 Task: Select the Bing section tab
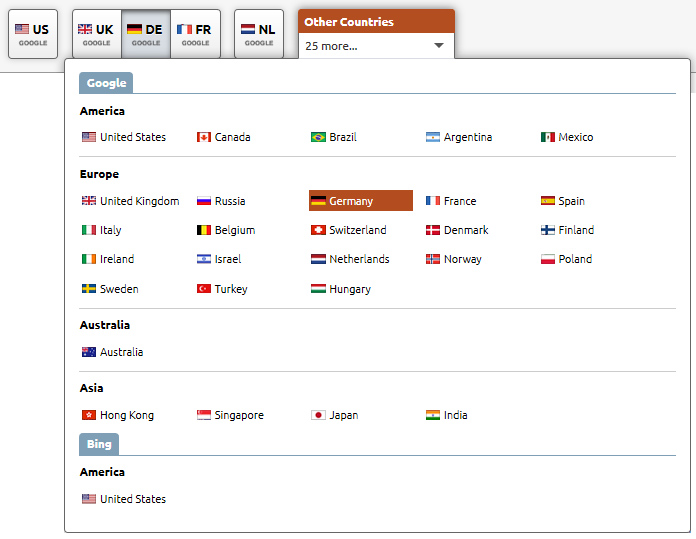[99, 444]
